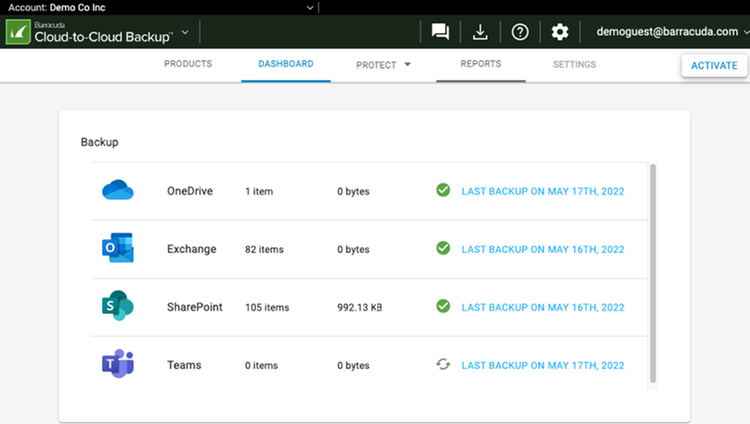The width and height of the screenshot is (750, 424).
Task: Click the Teams row label
Action: point(184,365)
